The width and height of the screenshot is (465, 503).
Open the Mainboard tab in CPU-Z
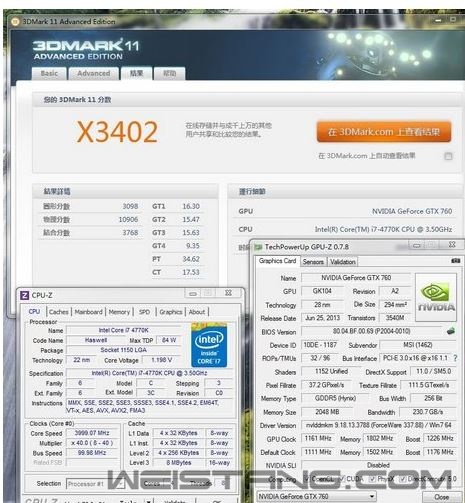pos(88,312)
